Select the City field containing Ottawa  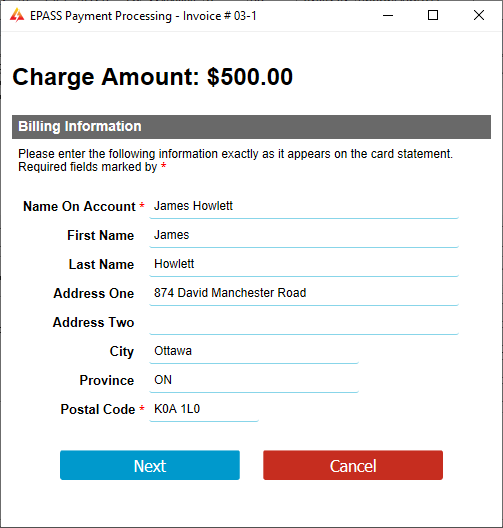click(254, 351)
